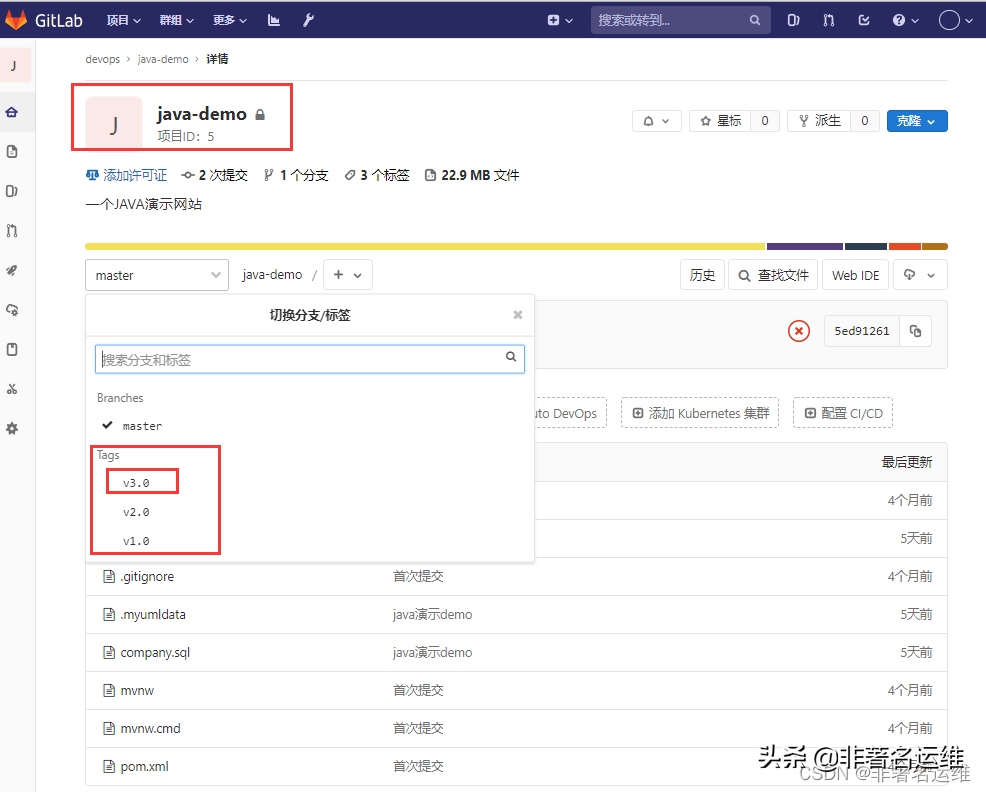Expand the plus dropdown next to java-demo
This screenshot has width=986, height=792.
347,274
